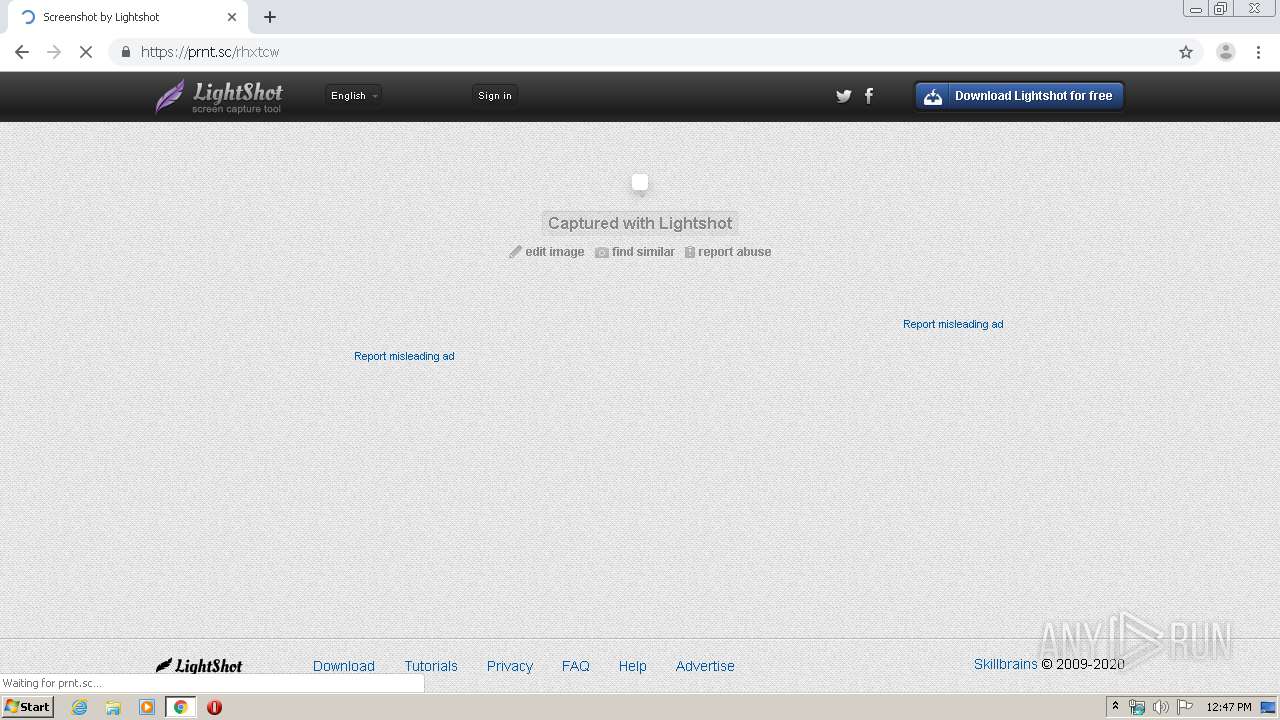
Task: Show hidden tray icons arrow
Action: click(1115, 707)
